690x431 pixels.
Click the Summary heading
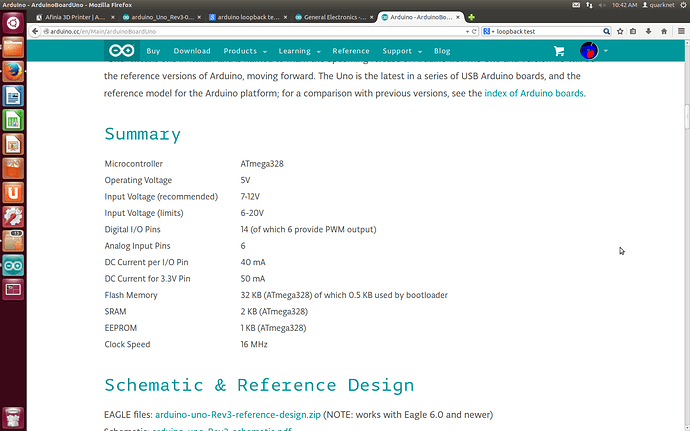143,134
